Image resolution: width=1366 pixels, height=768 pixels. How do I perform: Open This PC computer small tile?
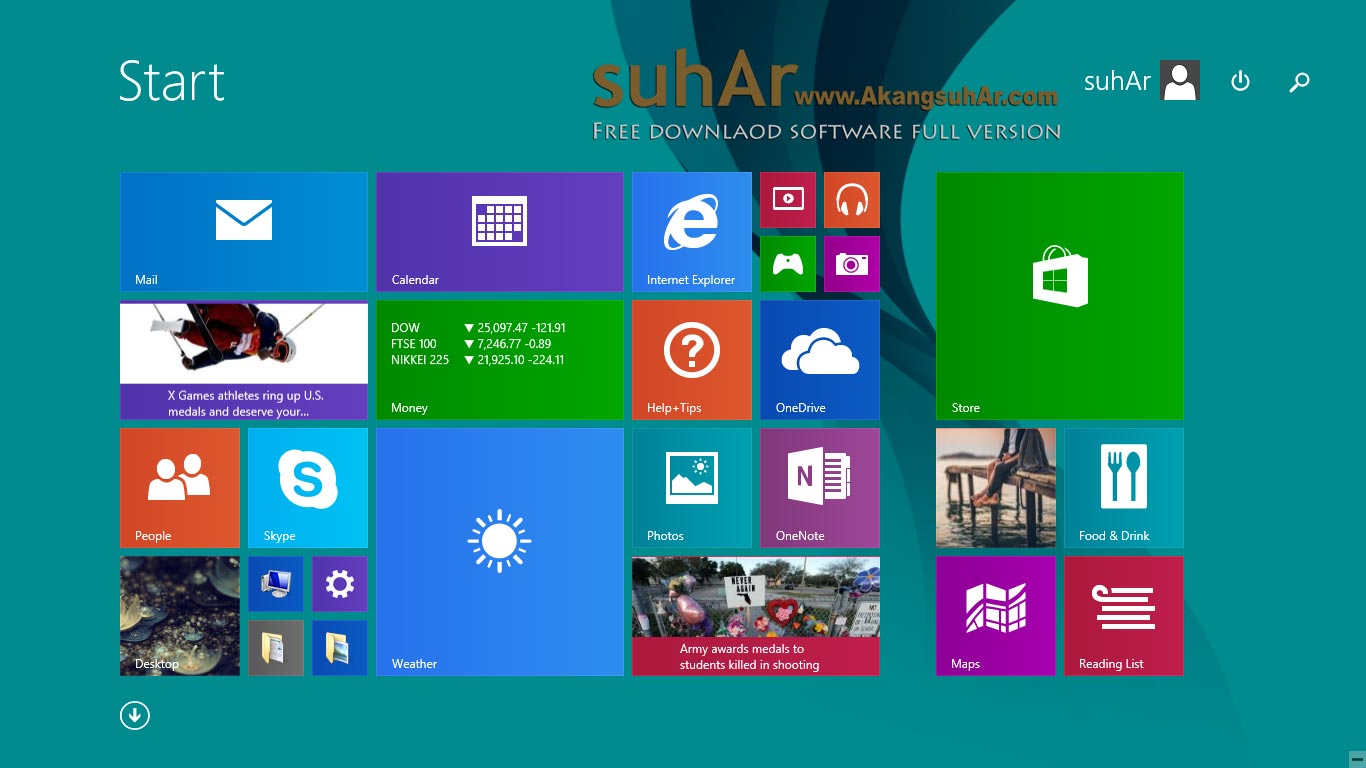tap(276, 584)
